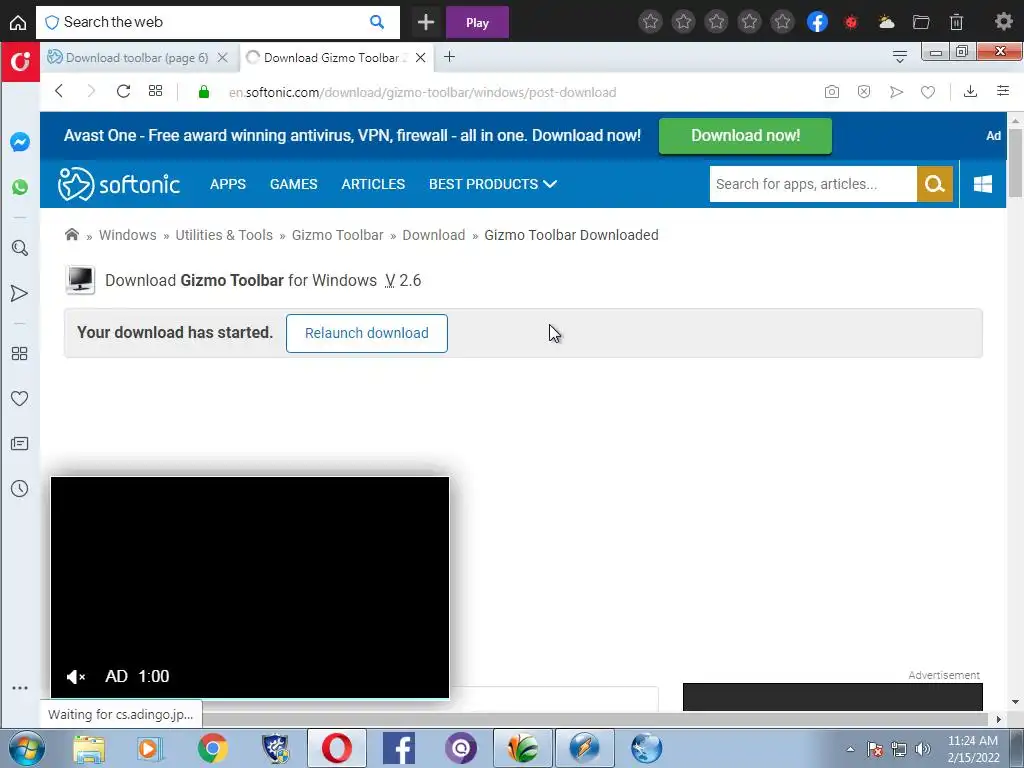Close the Download toolbar (page 6) tab
This screenshot has width=1024, height=768.
[x=223, y=57]
